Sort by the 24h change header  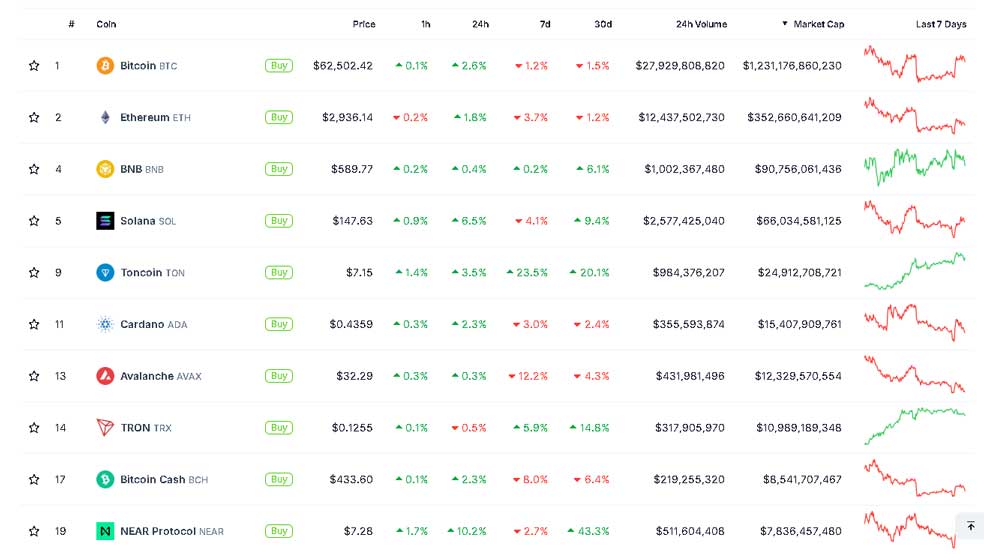pyautogui.click(x=480, y=24)
